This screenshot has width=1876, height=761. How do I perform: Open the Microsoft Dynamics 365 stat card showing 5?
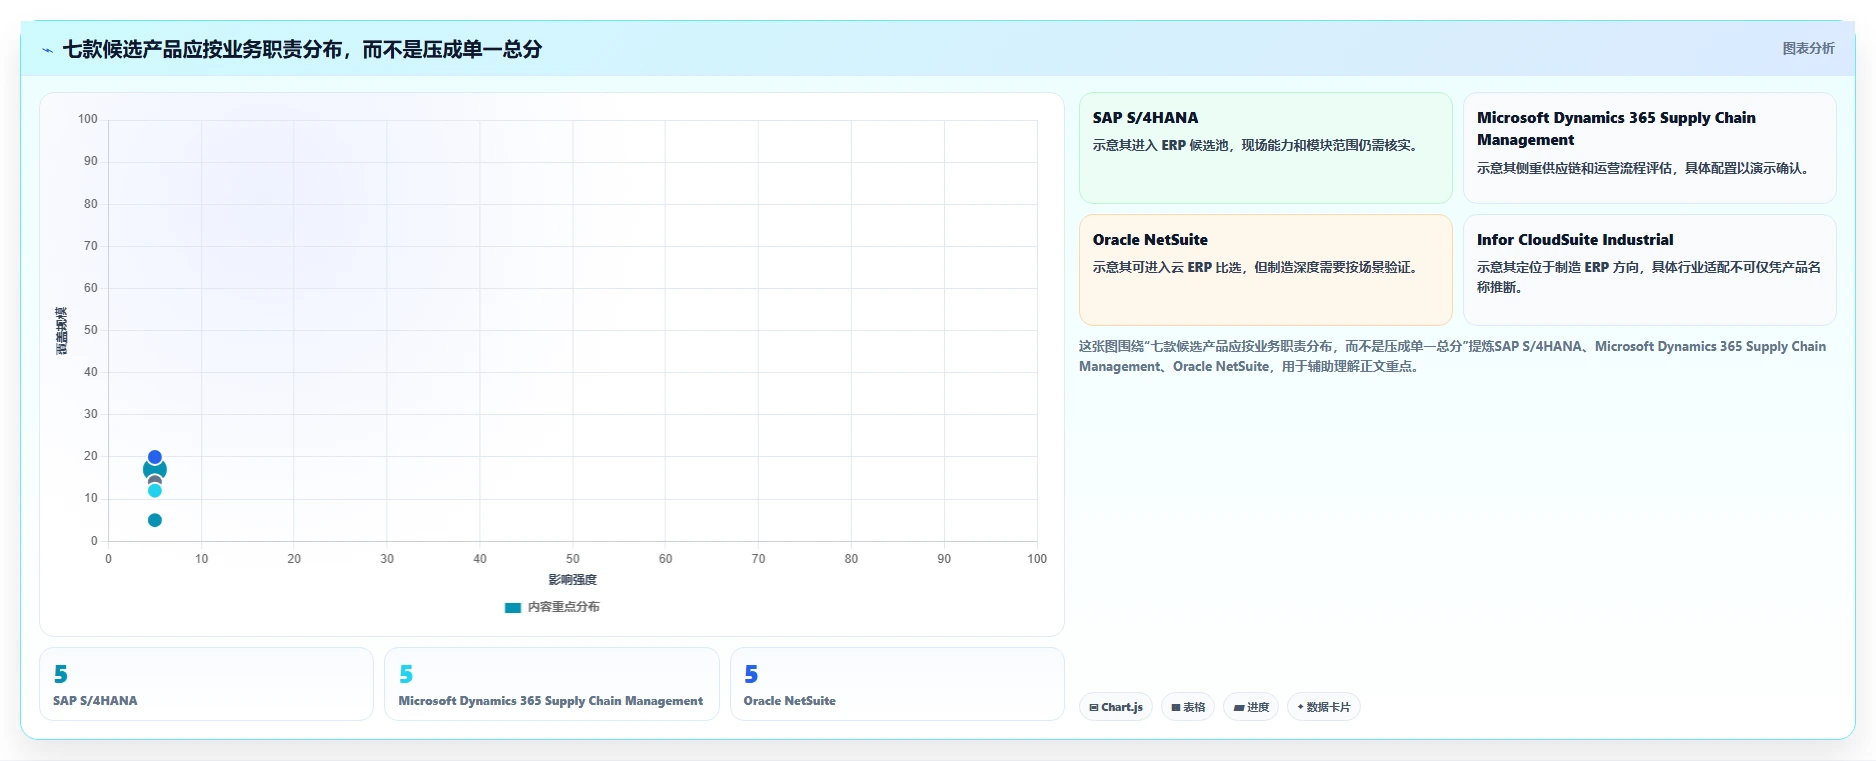(552, 684)
